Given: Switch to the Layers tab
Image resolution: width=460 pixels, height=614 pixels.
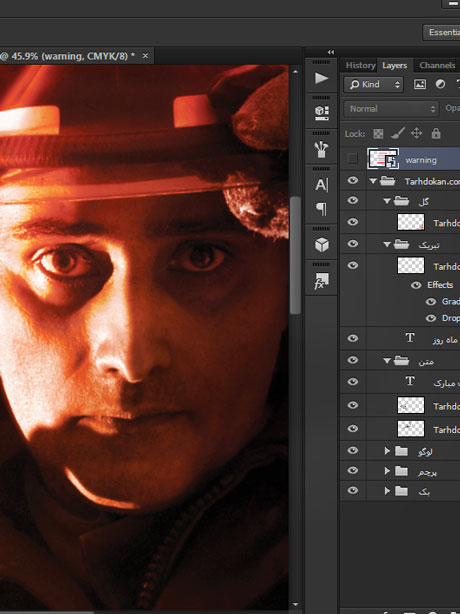Looking at the screenshot, I should point(395,65).
